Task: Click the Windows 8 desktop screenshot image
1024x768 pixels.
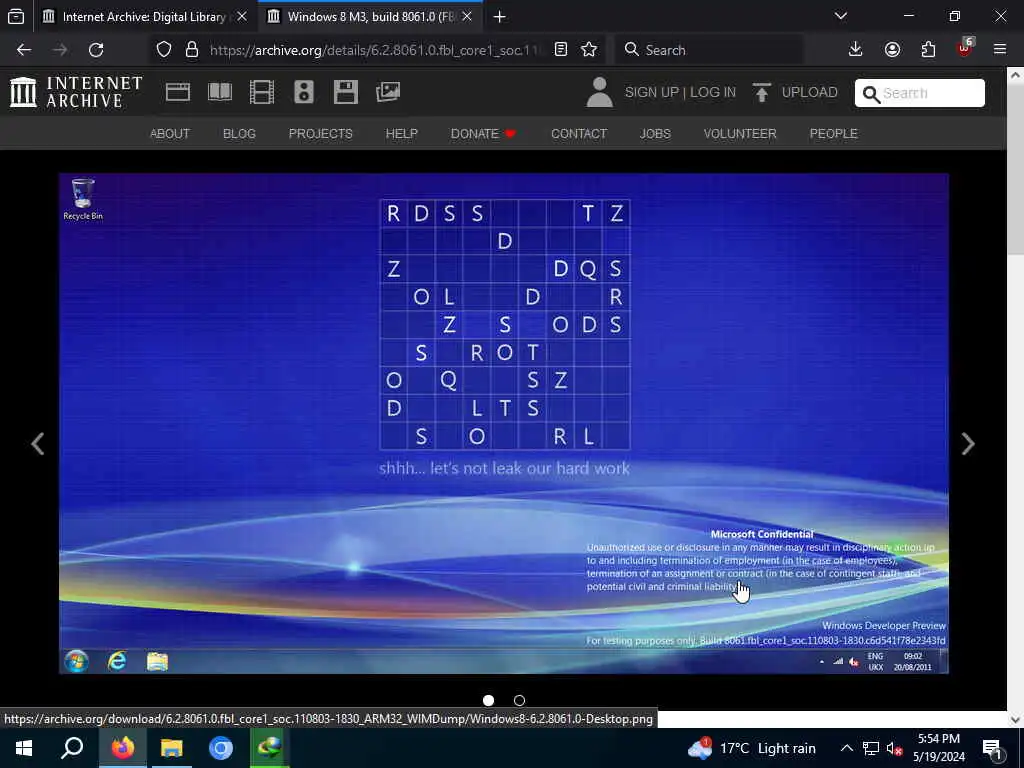Action: point(504,423)
